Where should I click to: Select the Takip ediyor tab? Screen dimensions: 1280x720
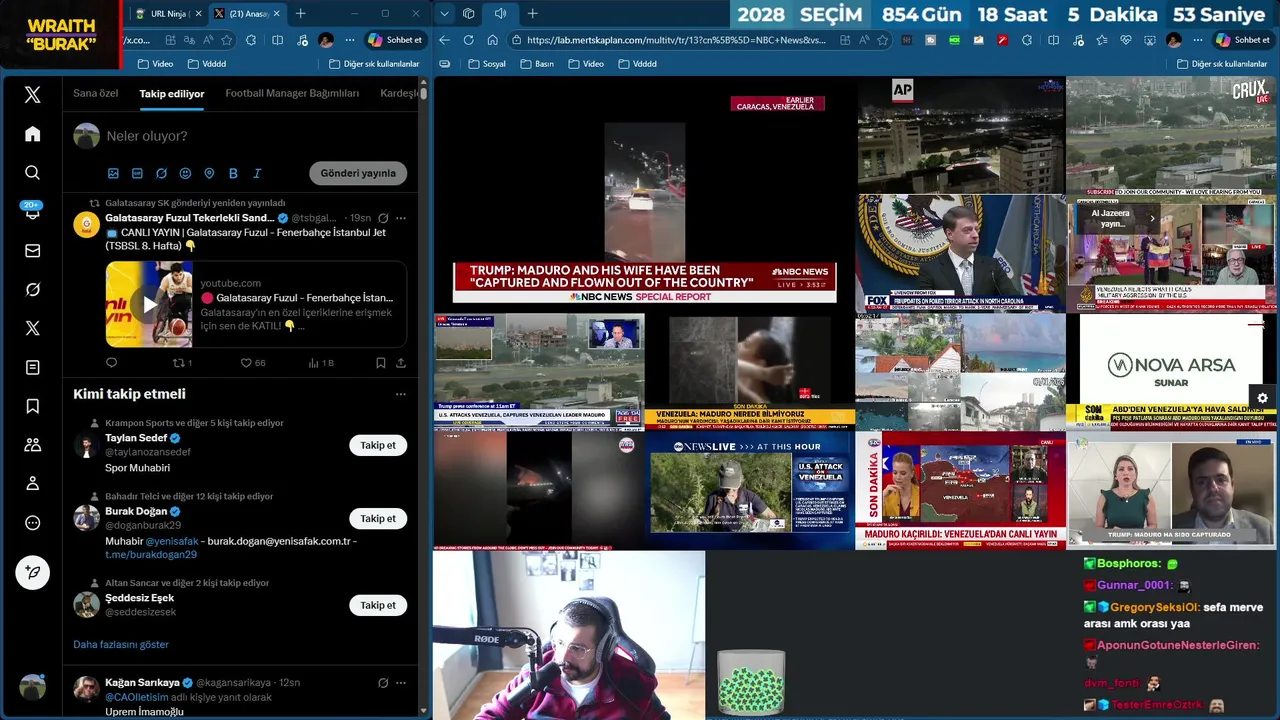point(172,93)
